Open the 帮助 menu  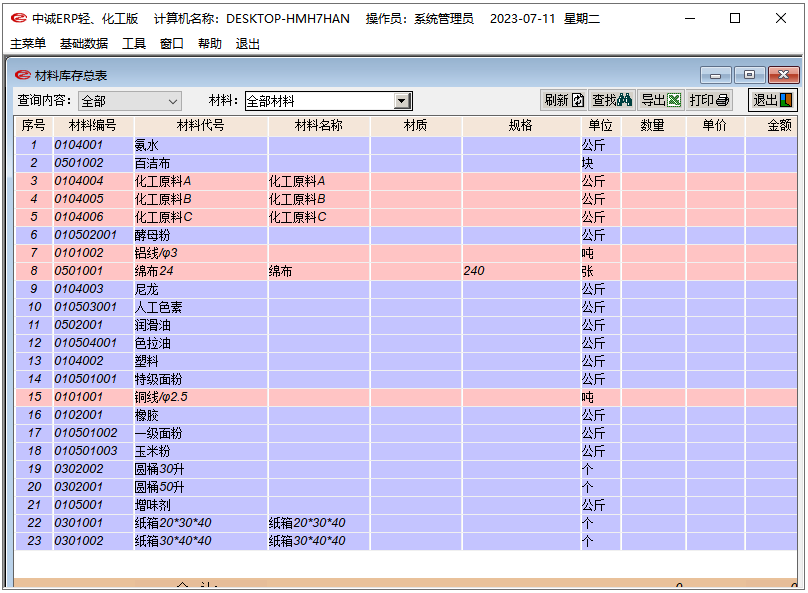point(210,44)
